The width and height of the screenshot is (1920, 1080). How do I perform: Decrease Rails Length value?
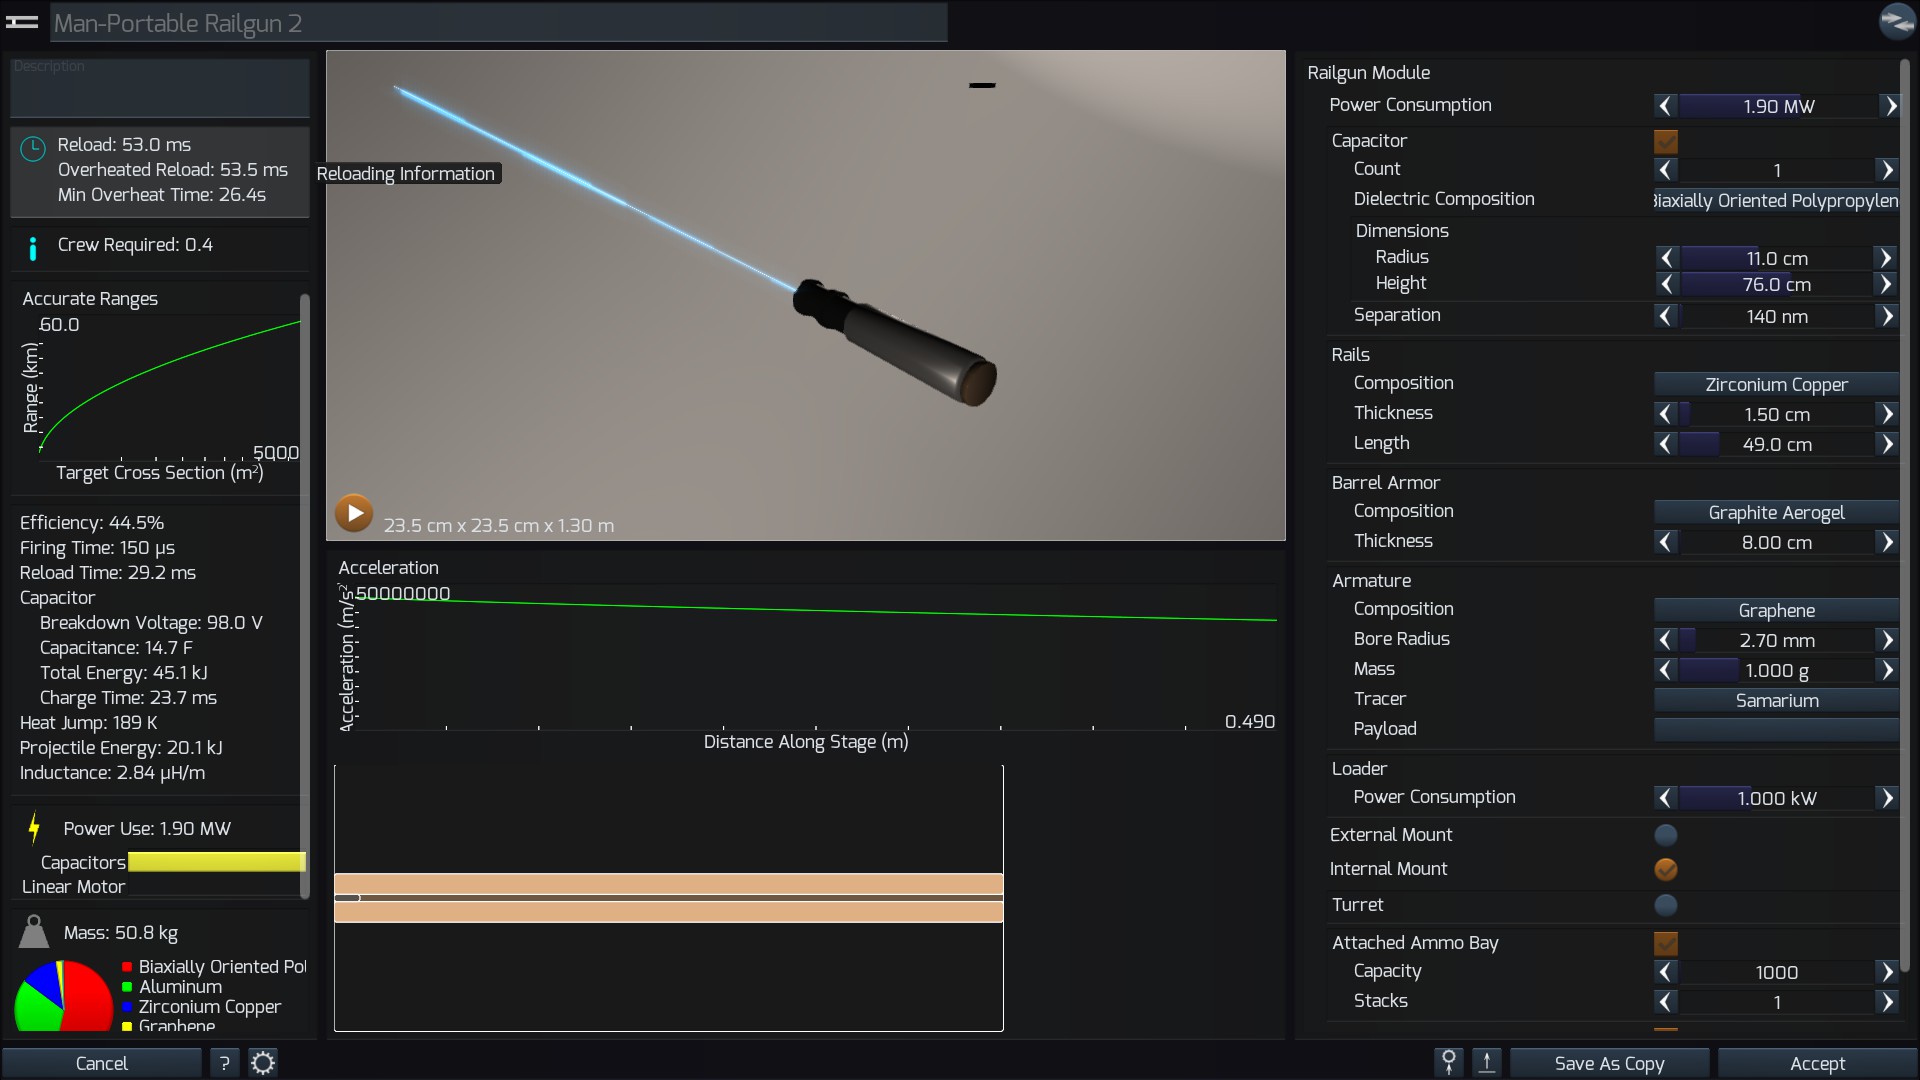point(1665,444)
